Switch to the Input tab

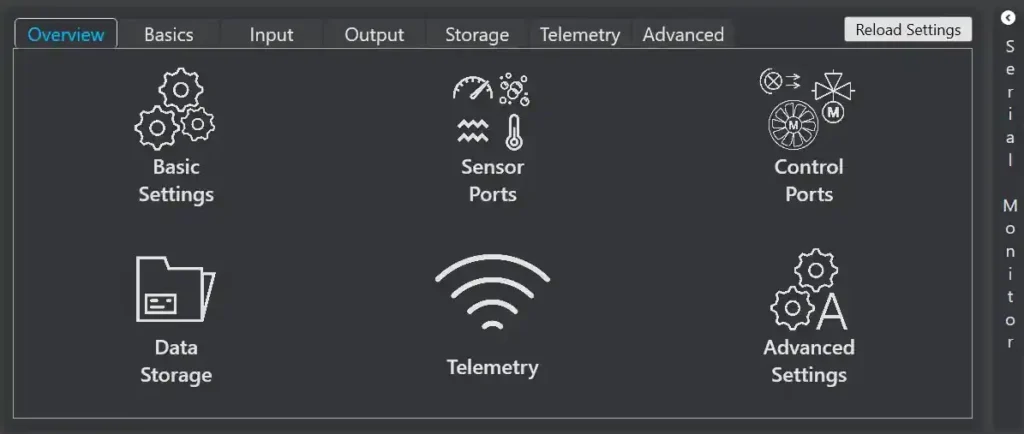[271, 34]
